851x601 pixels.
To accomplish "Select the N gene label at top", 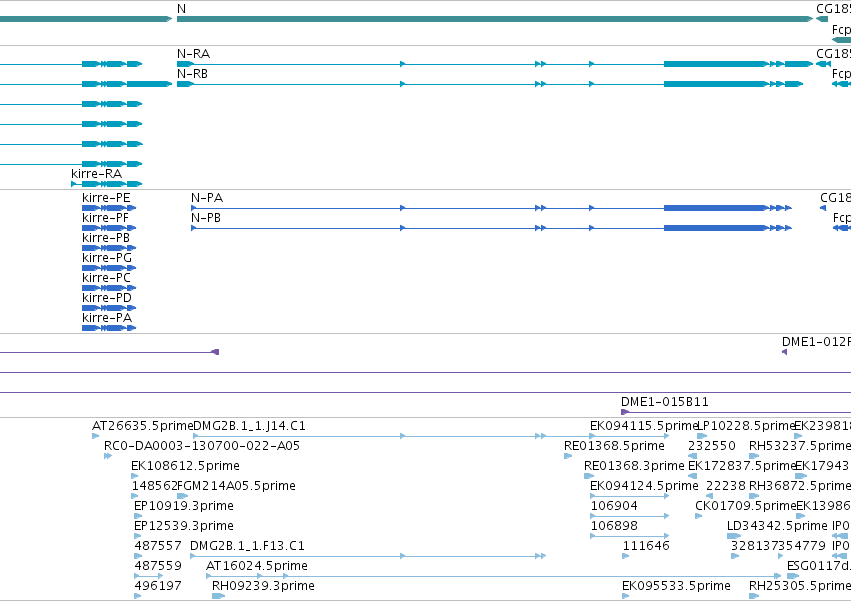I will tap(181, 9).
